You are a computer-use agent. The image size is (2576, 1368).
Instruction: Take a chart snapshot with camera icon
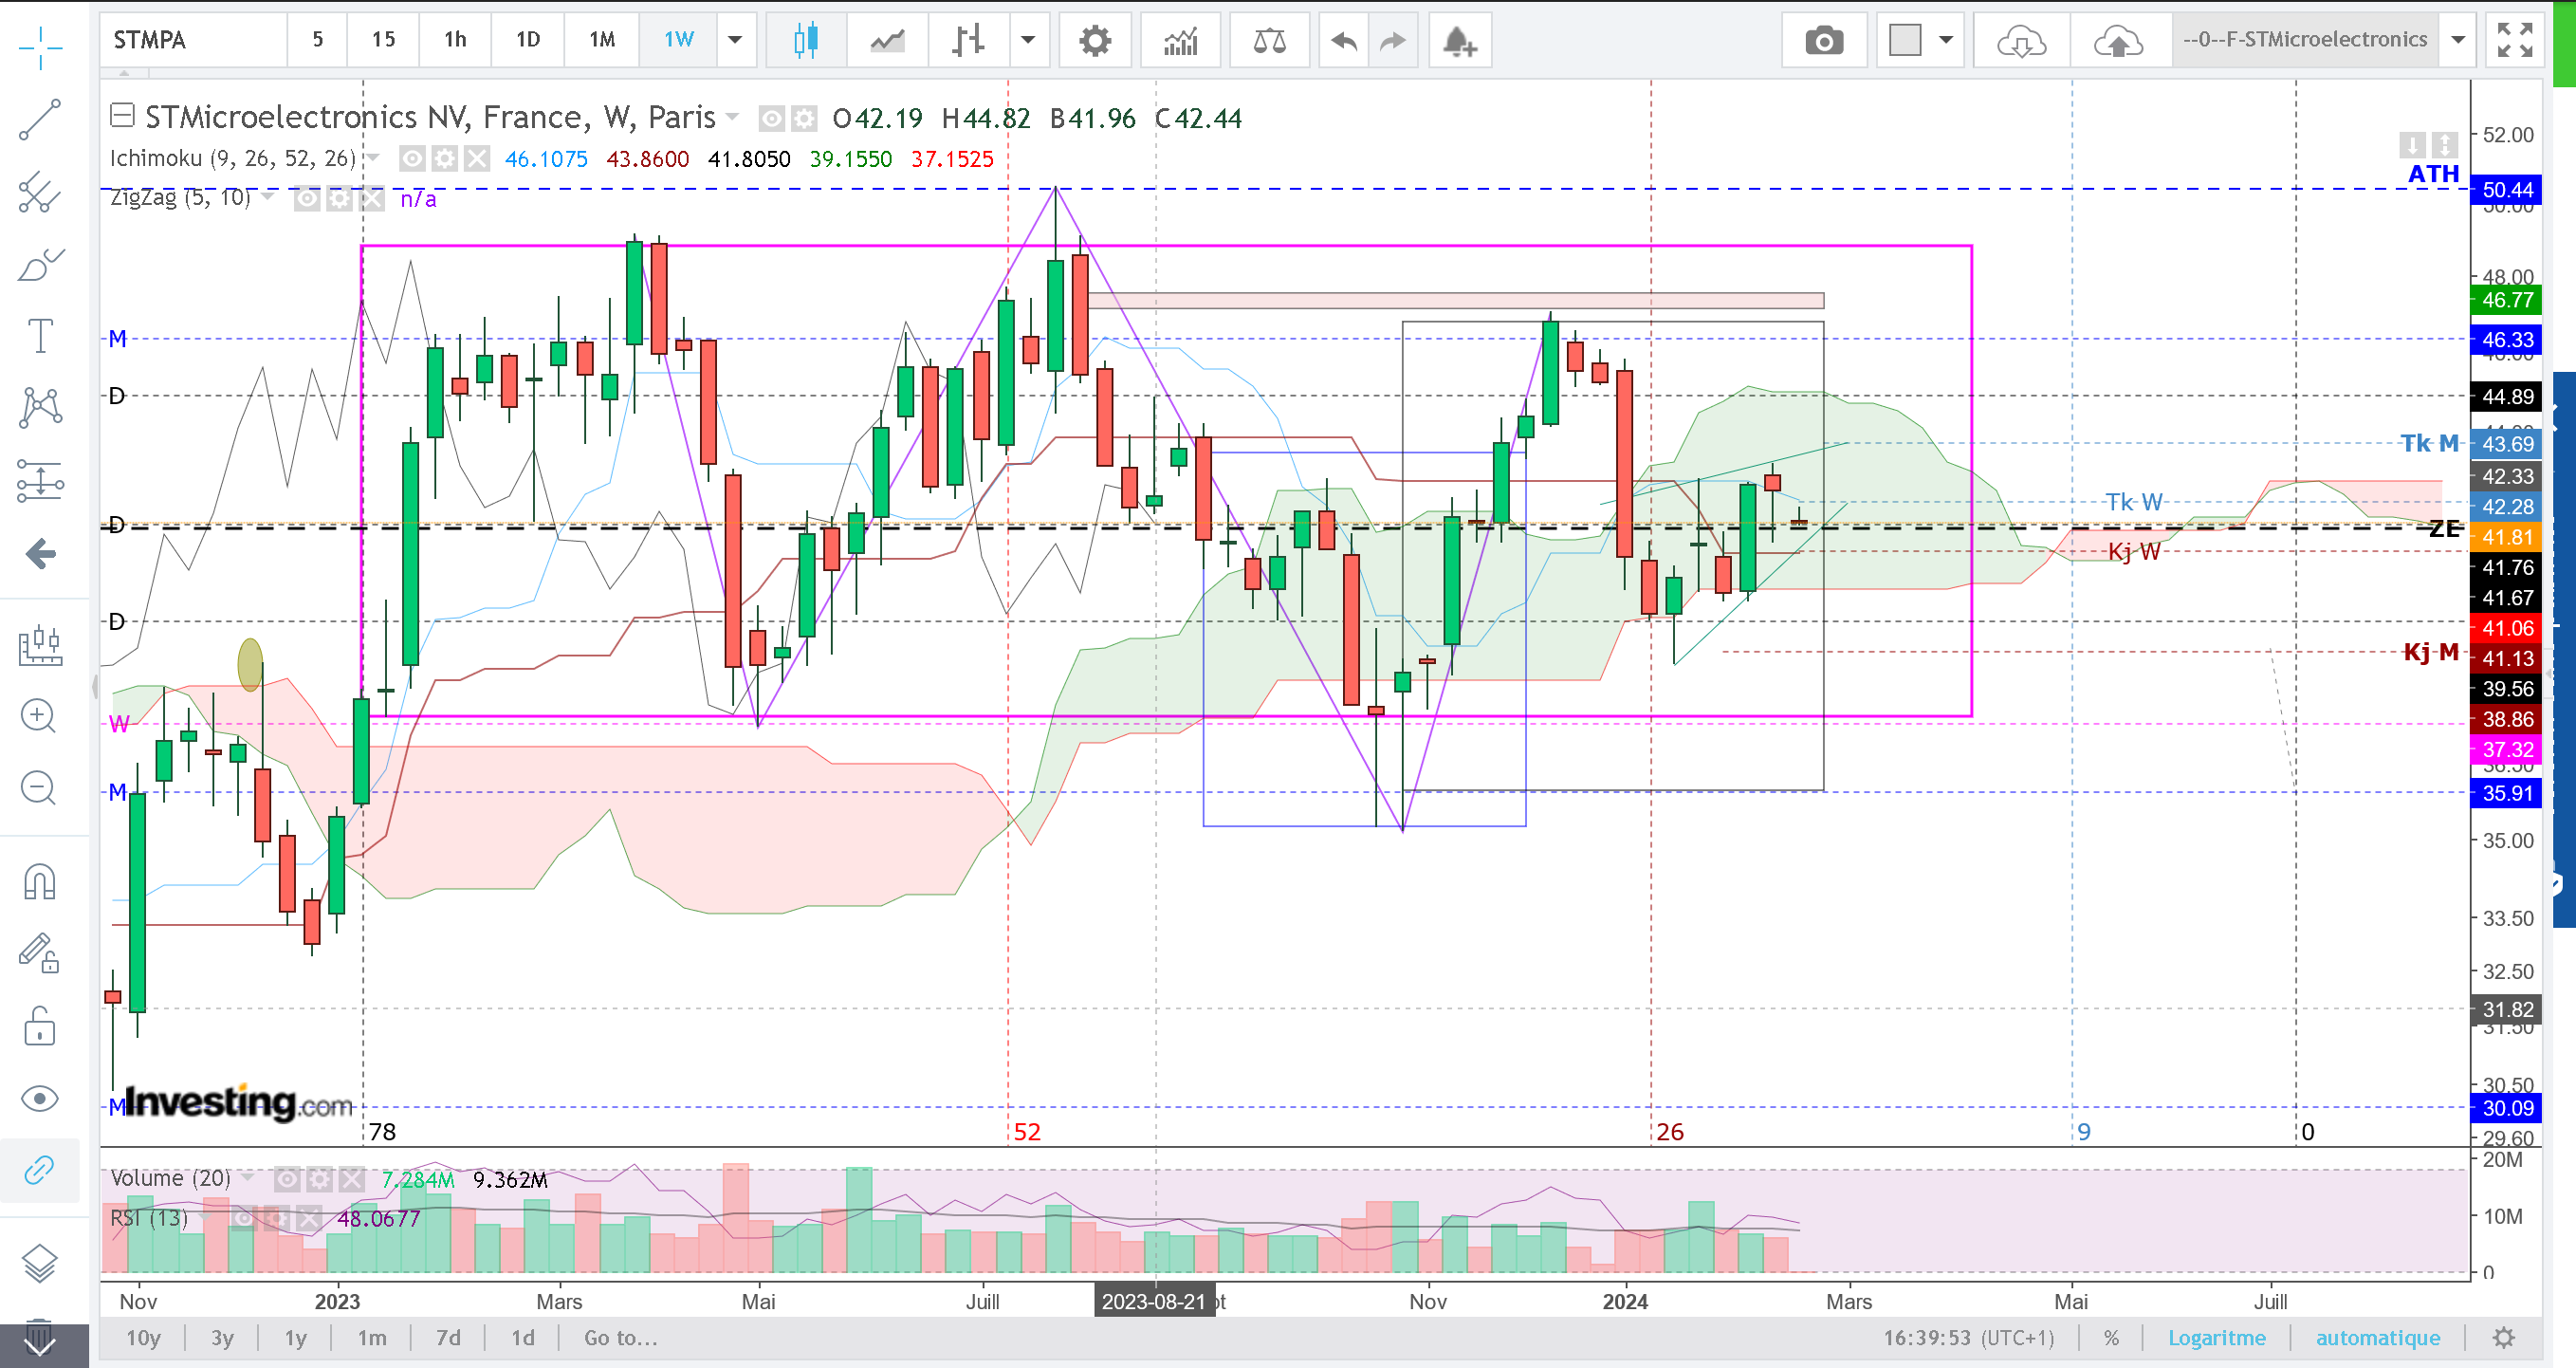pos(1824,40)
